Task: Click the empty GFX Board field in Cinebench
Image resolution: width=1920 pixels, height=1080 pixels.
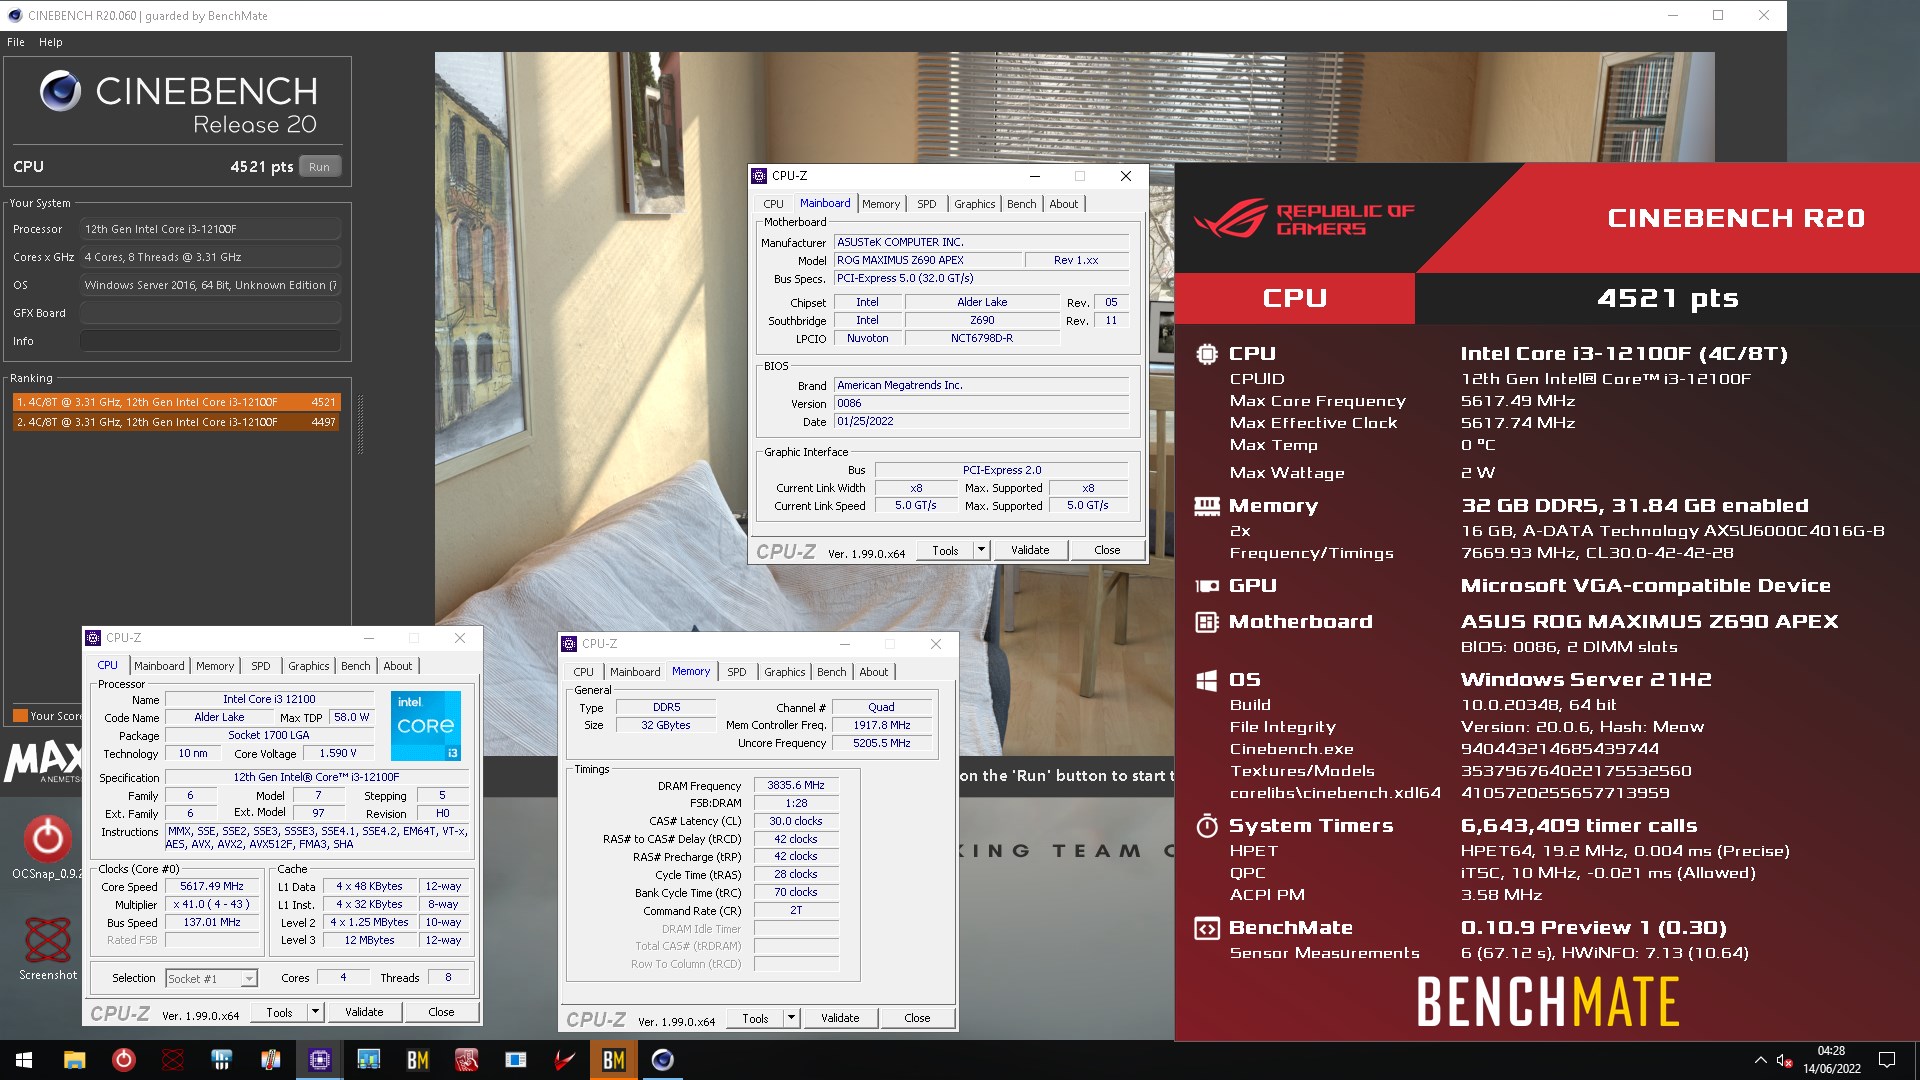Action: pos(210,313)
